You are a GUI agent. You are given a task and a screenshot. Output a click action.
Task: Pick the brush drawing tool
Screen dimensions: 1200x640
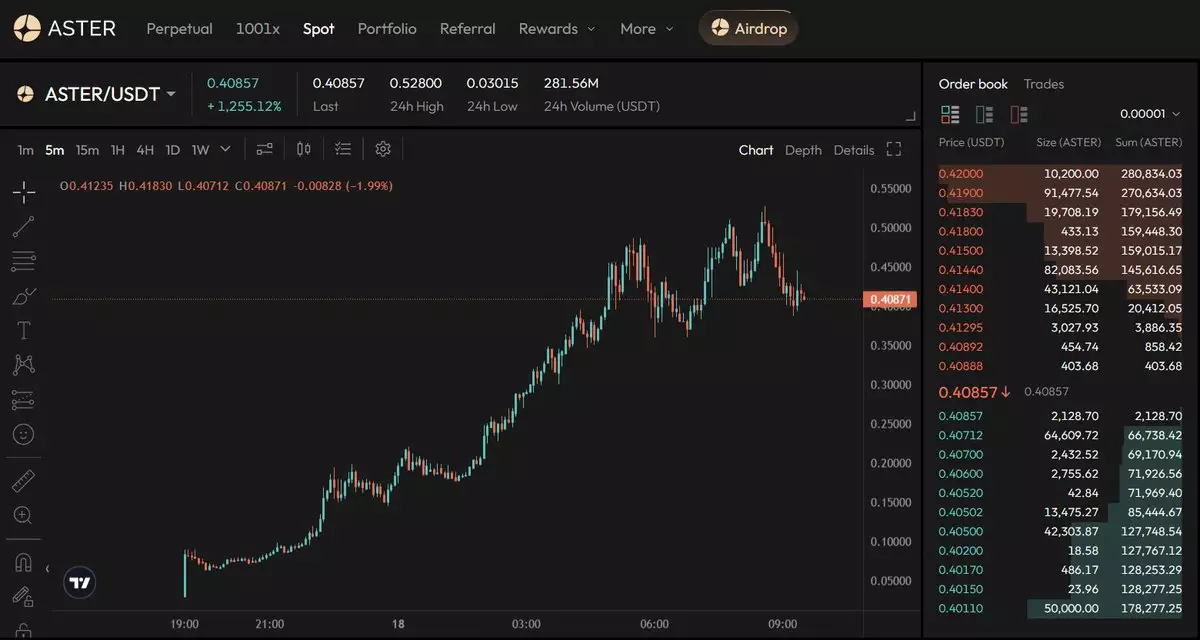[24, 296]
